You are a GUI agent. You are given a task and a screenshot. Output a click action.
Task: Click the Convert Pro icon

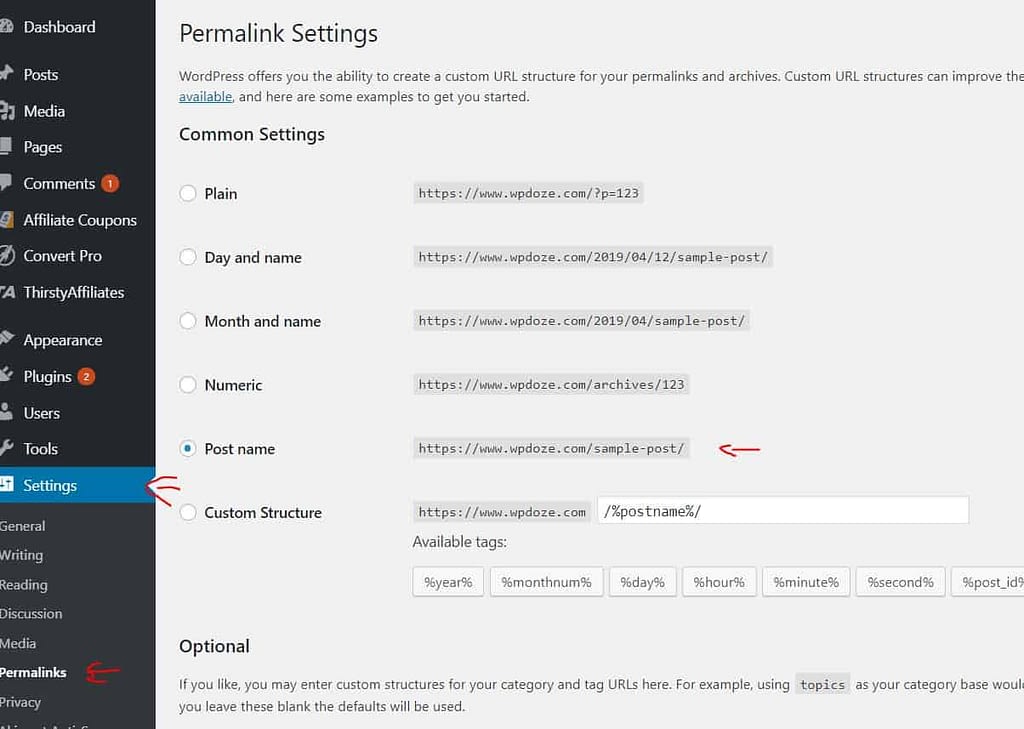point(7,255)
